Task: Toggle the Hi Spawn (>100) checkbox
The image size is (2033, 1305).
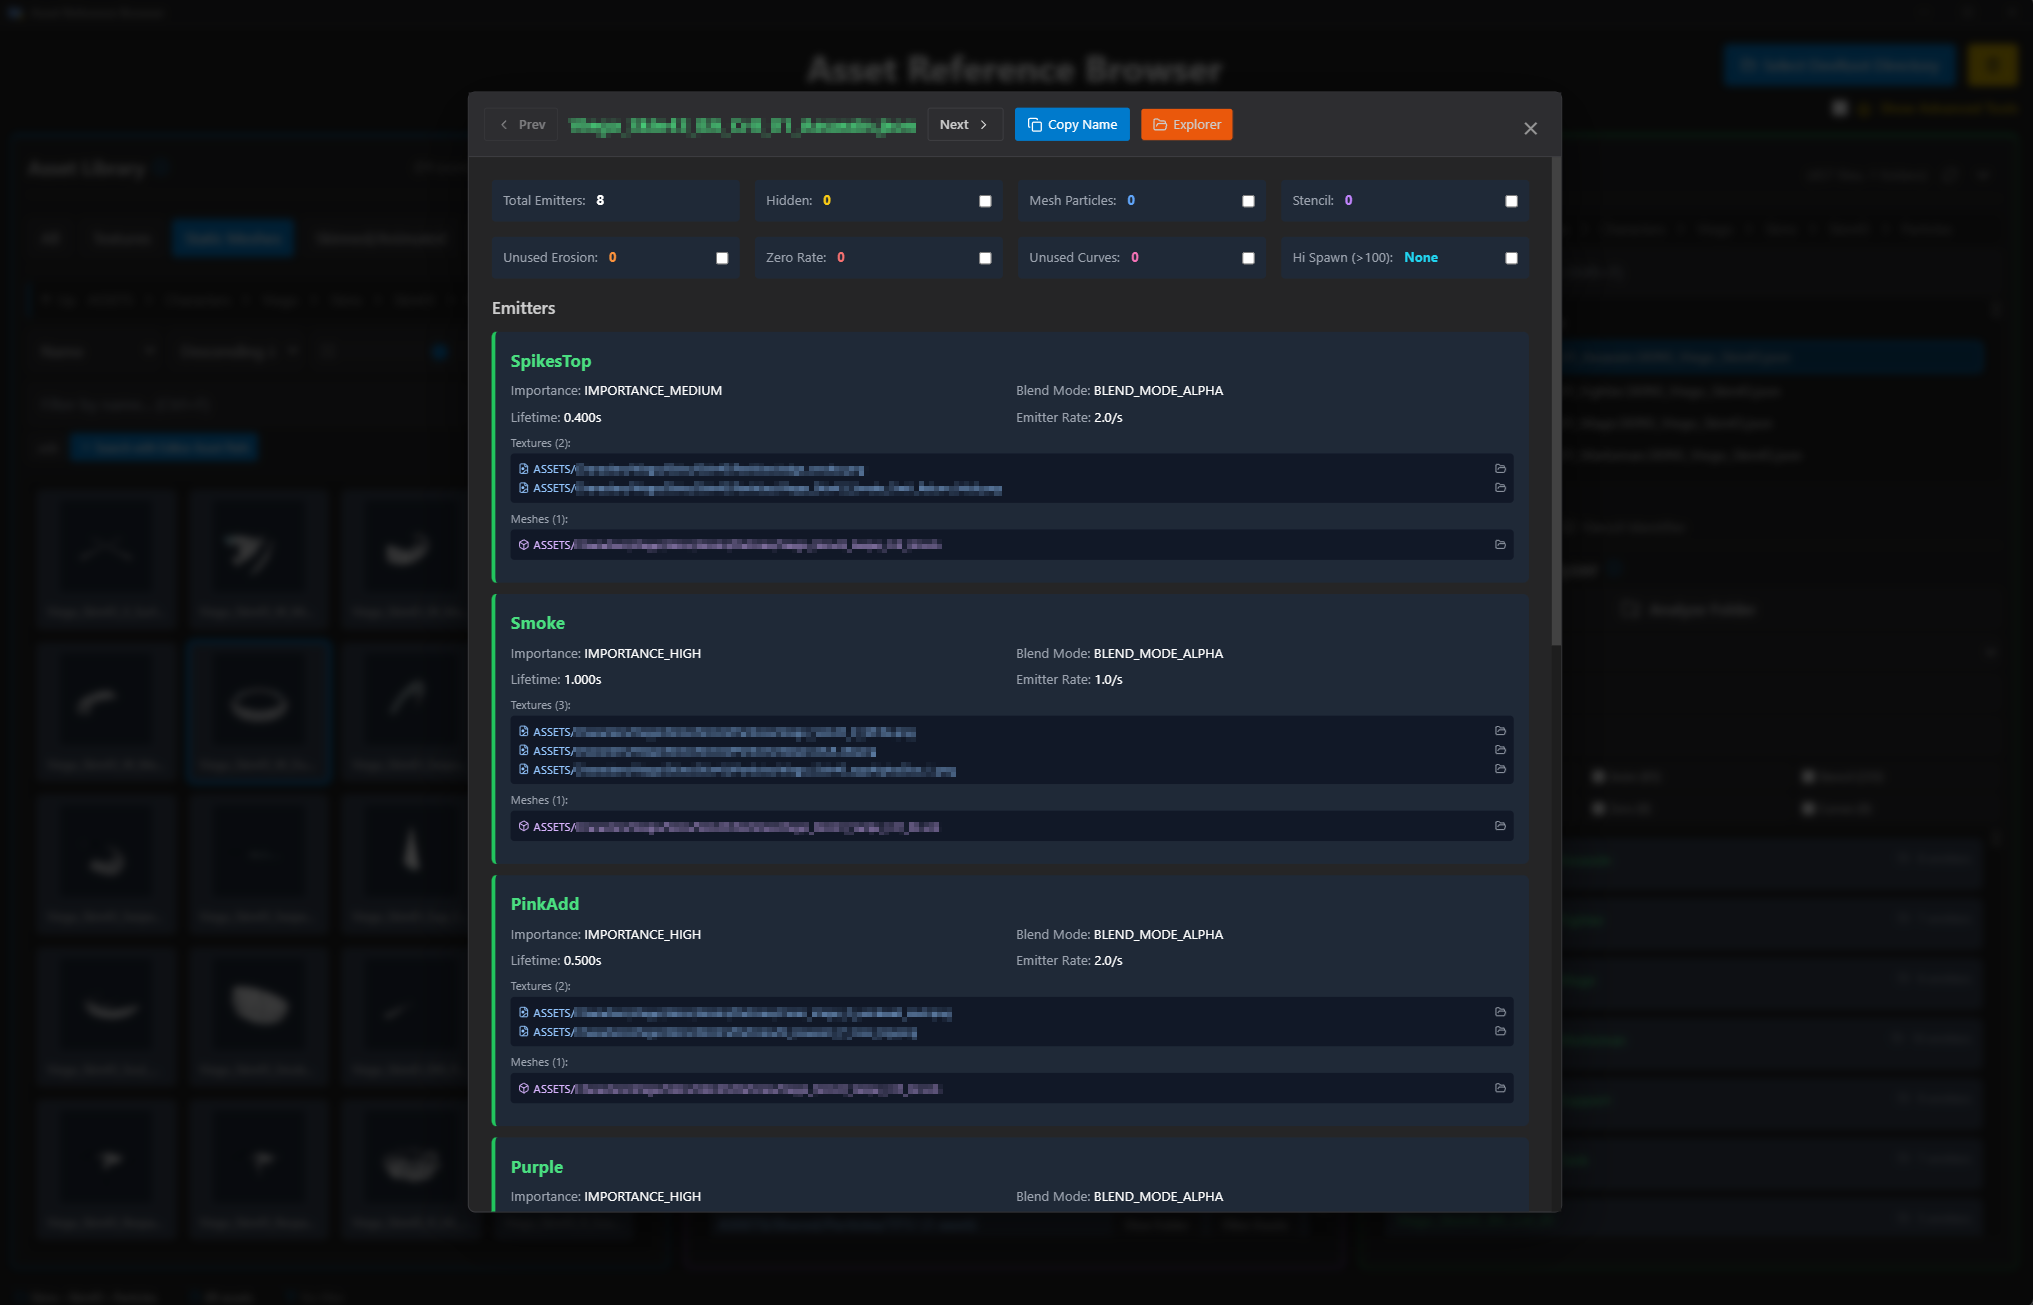Action: point(1511,257)
